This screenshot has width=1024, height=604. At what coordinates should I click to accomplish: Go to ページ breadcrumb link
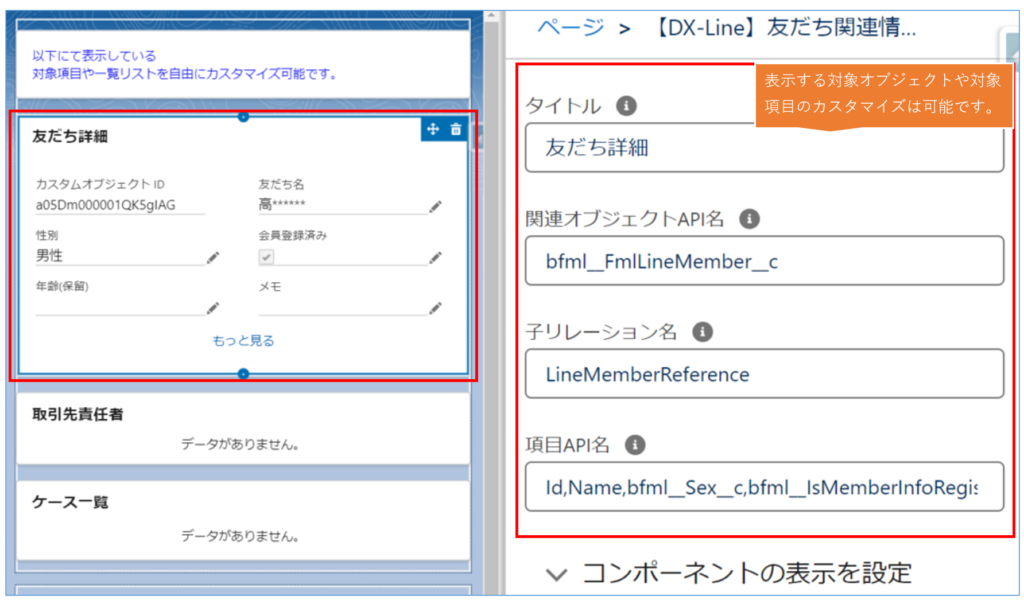570,27
